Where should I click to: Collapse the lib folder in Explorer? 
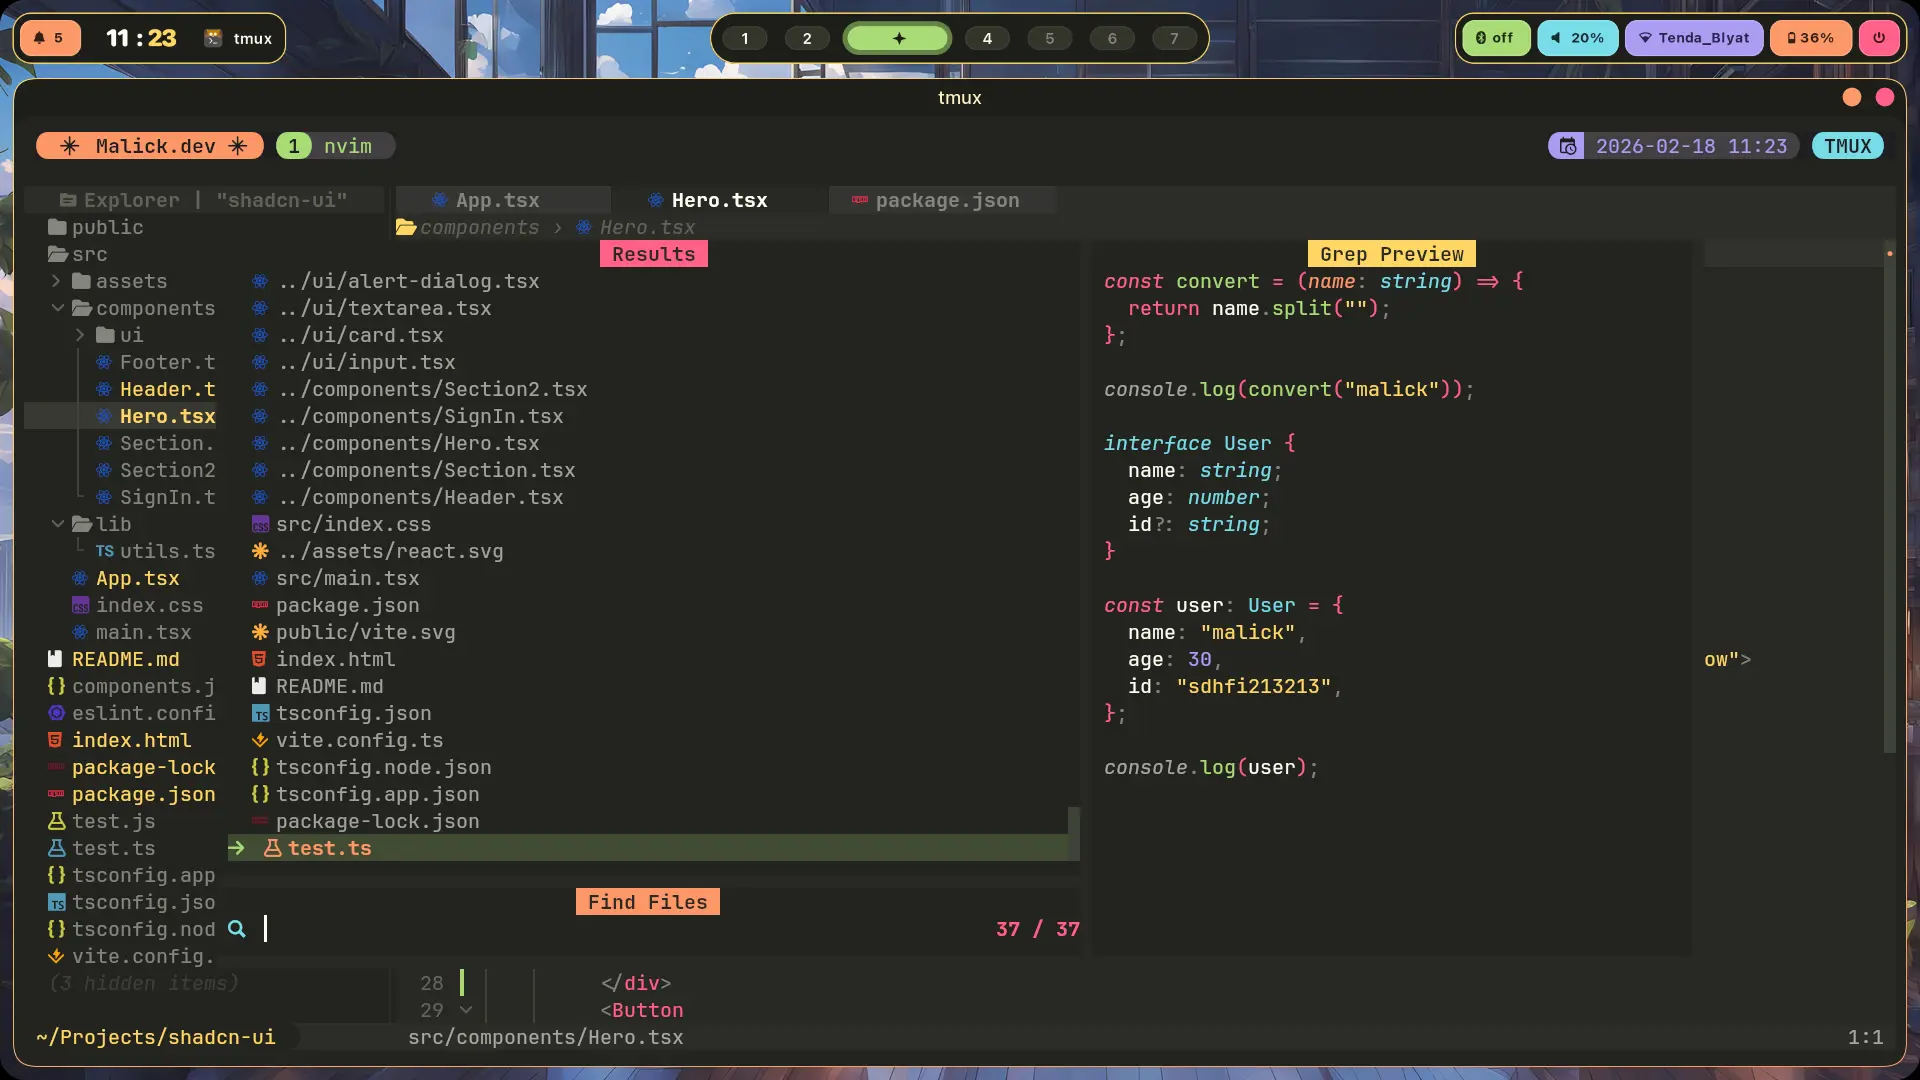[x=57, y=525]
